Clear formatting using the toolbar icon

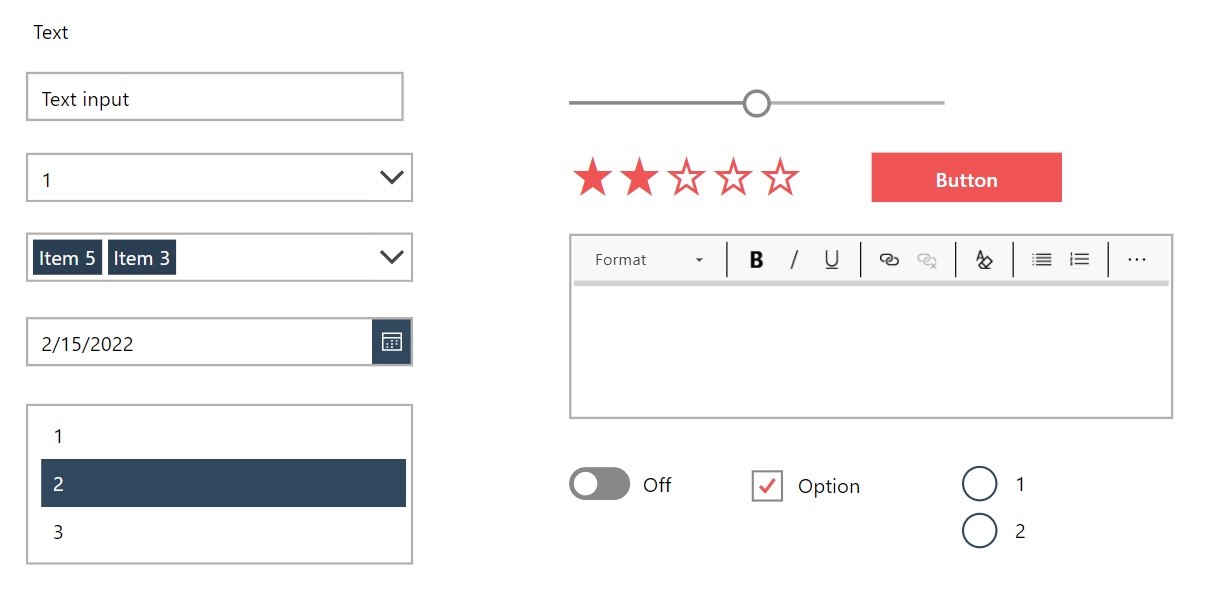pos(984,259)
